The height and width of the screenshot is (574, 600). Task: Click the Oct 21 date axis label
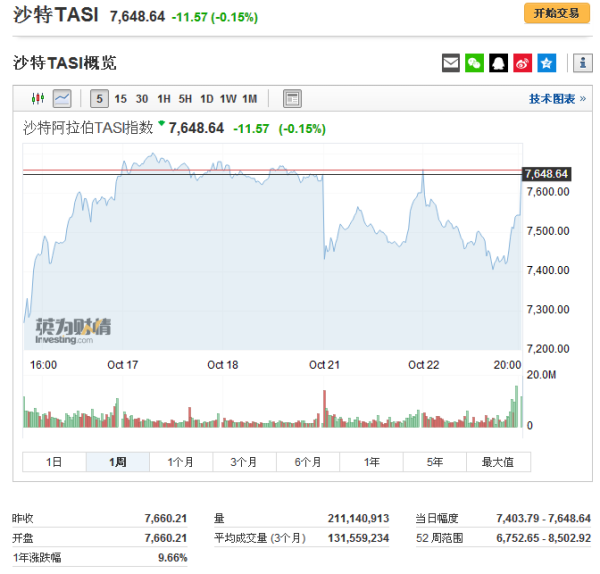(324, 365)
